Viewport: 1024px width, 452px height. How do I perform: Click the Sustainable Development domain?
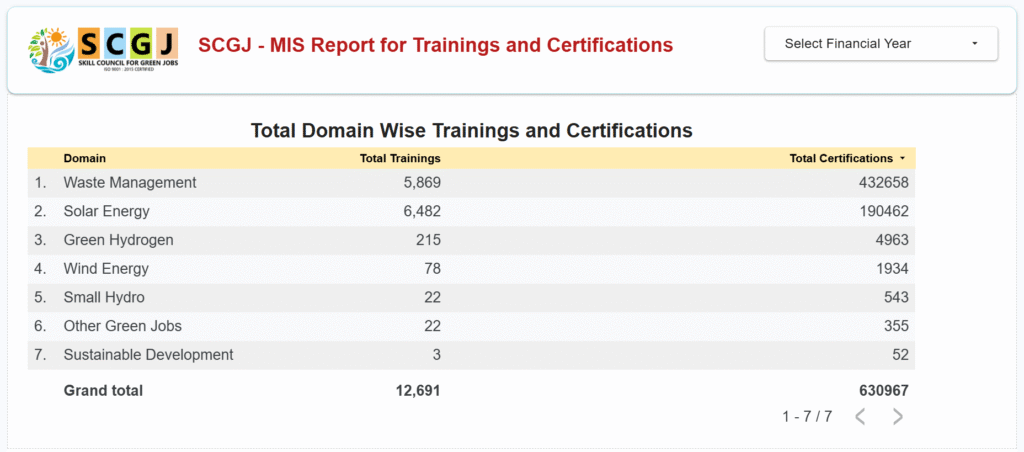pyautogui.click(x=148, y=355)
